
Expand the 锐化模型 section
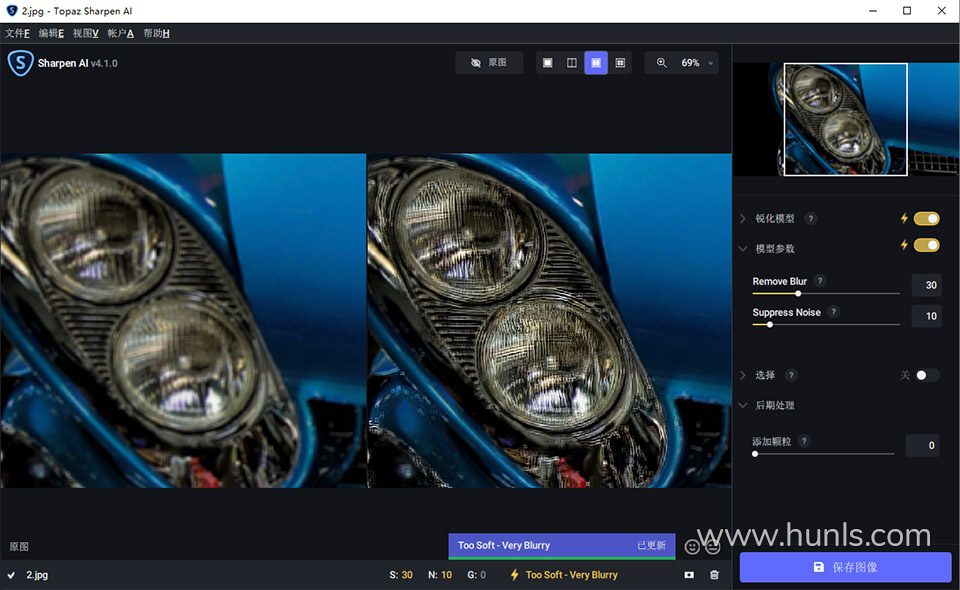(x=743, y=219)
